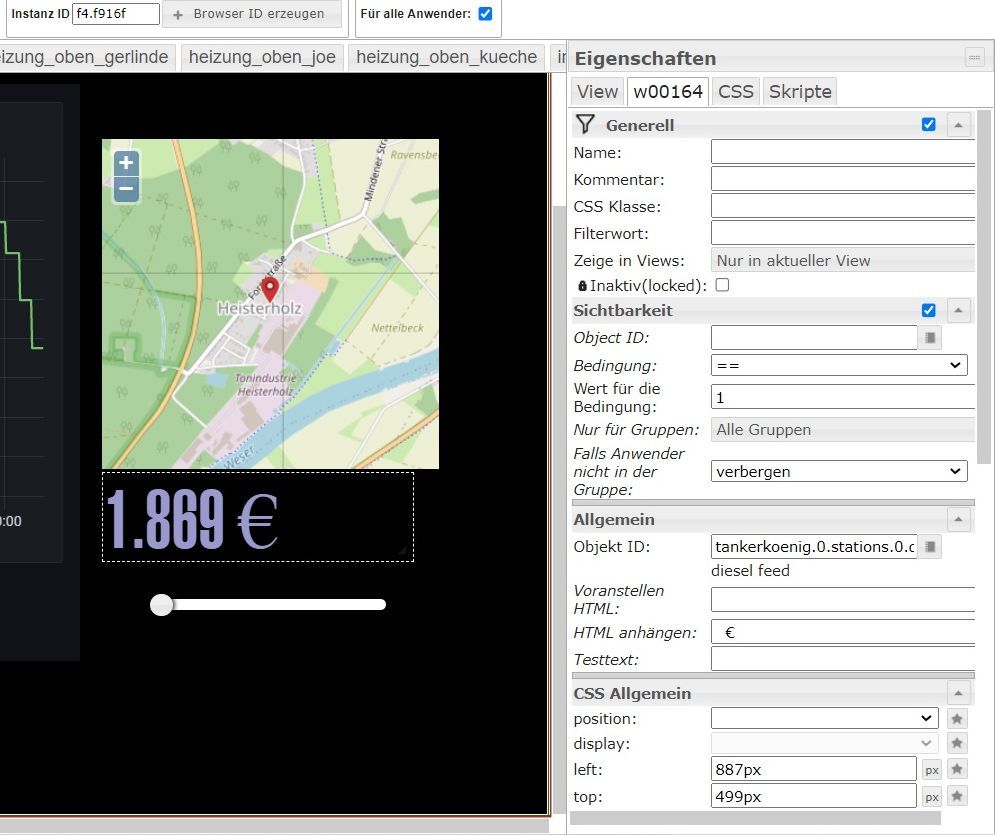Open object ID picker next to tankerkoenig field
Image resolution: width=995 pixels, height=835 pixels.
931,547
